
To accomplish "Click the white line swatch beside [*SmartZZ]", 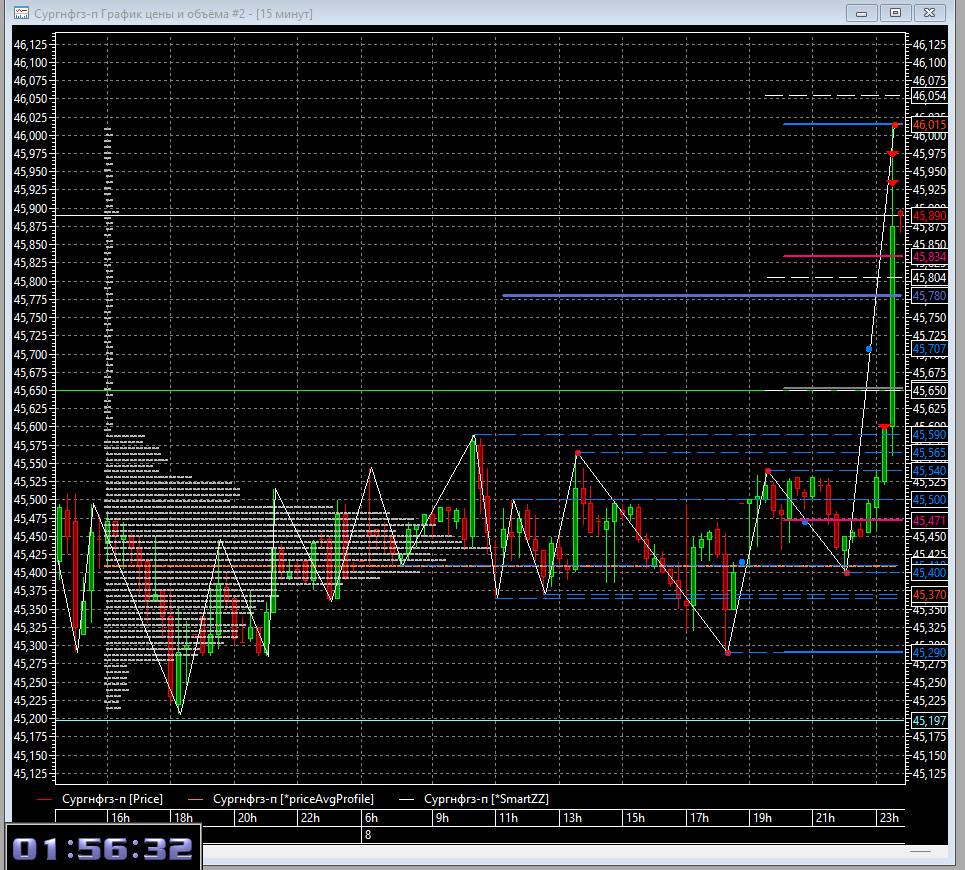I will [x=406, y=799].
